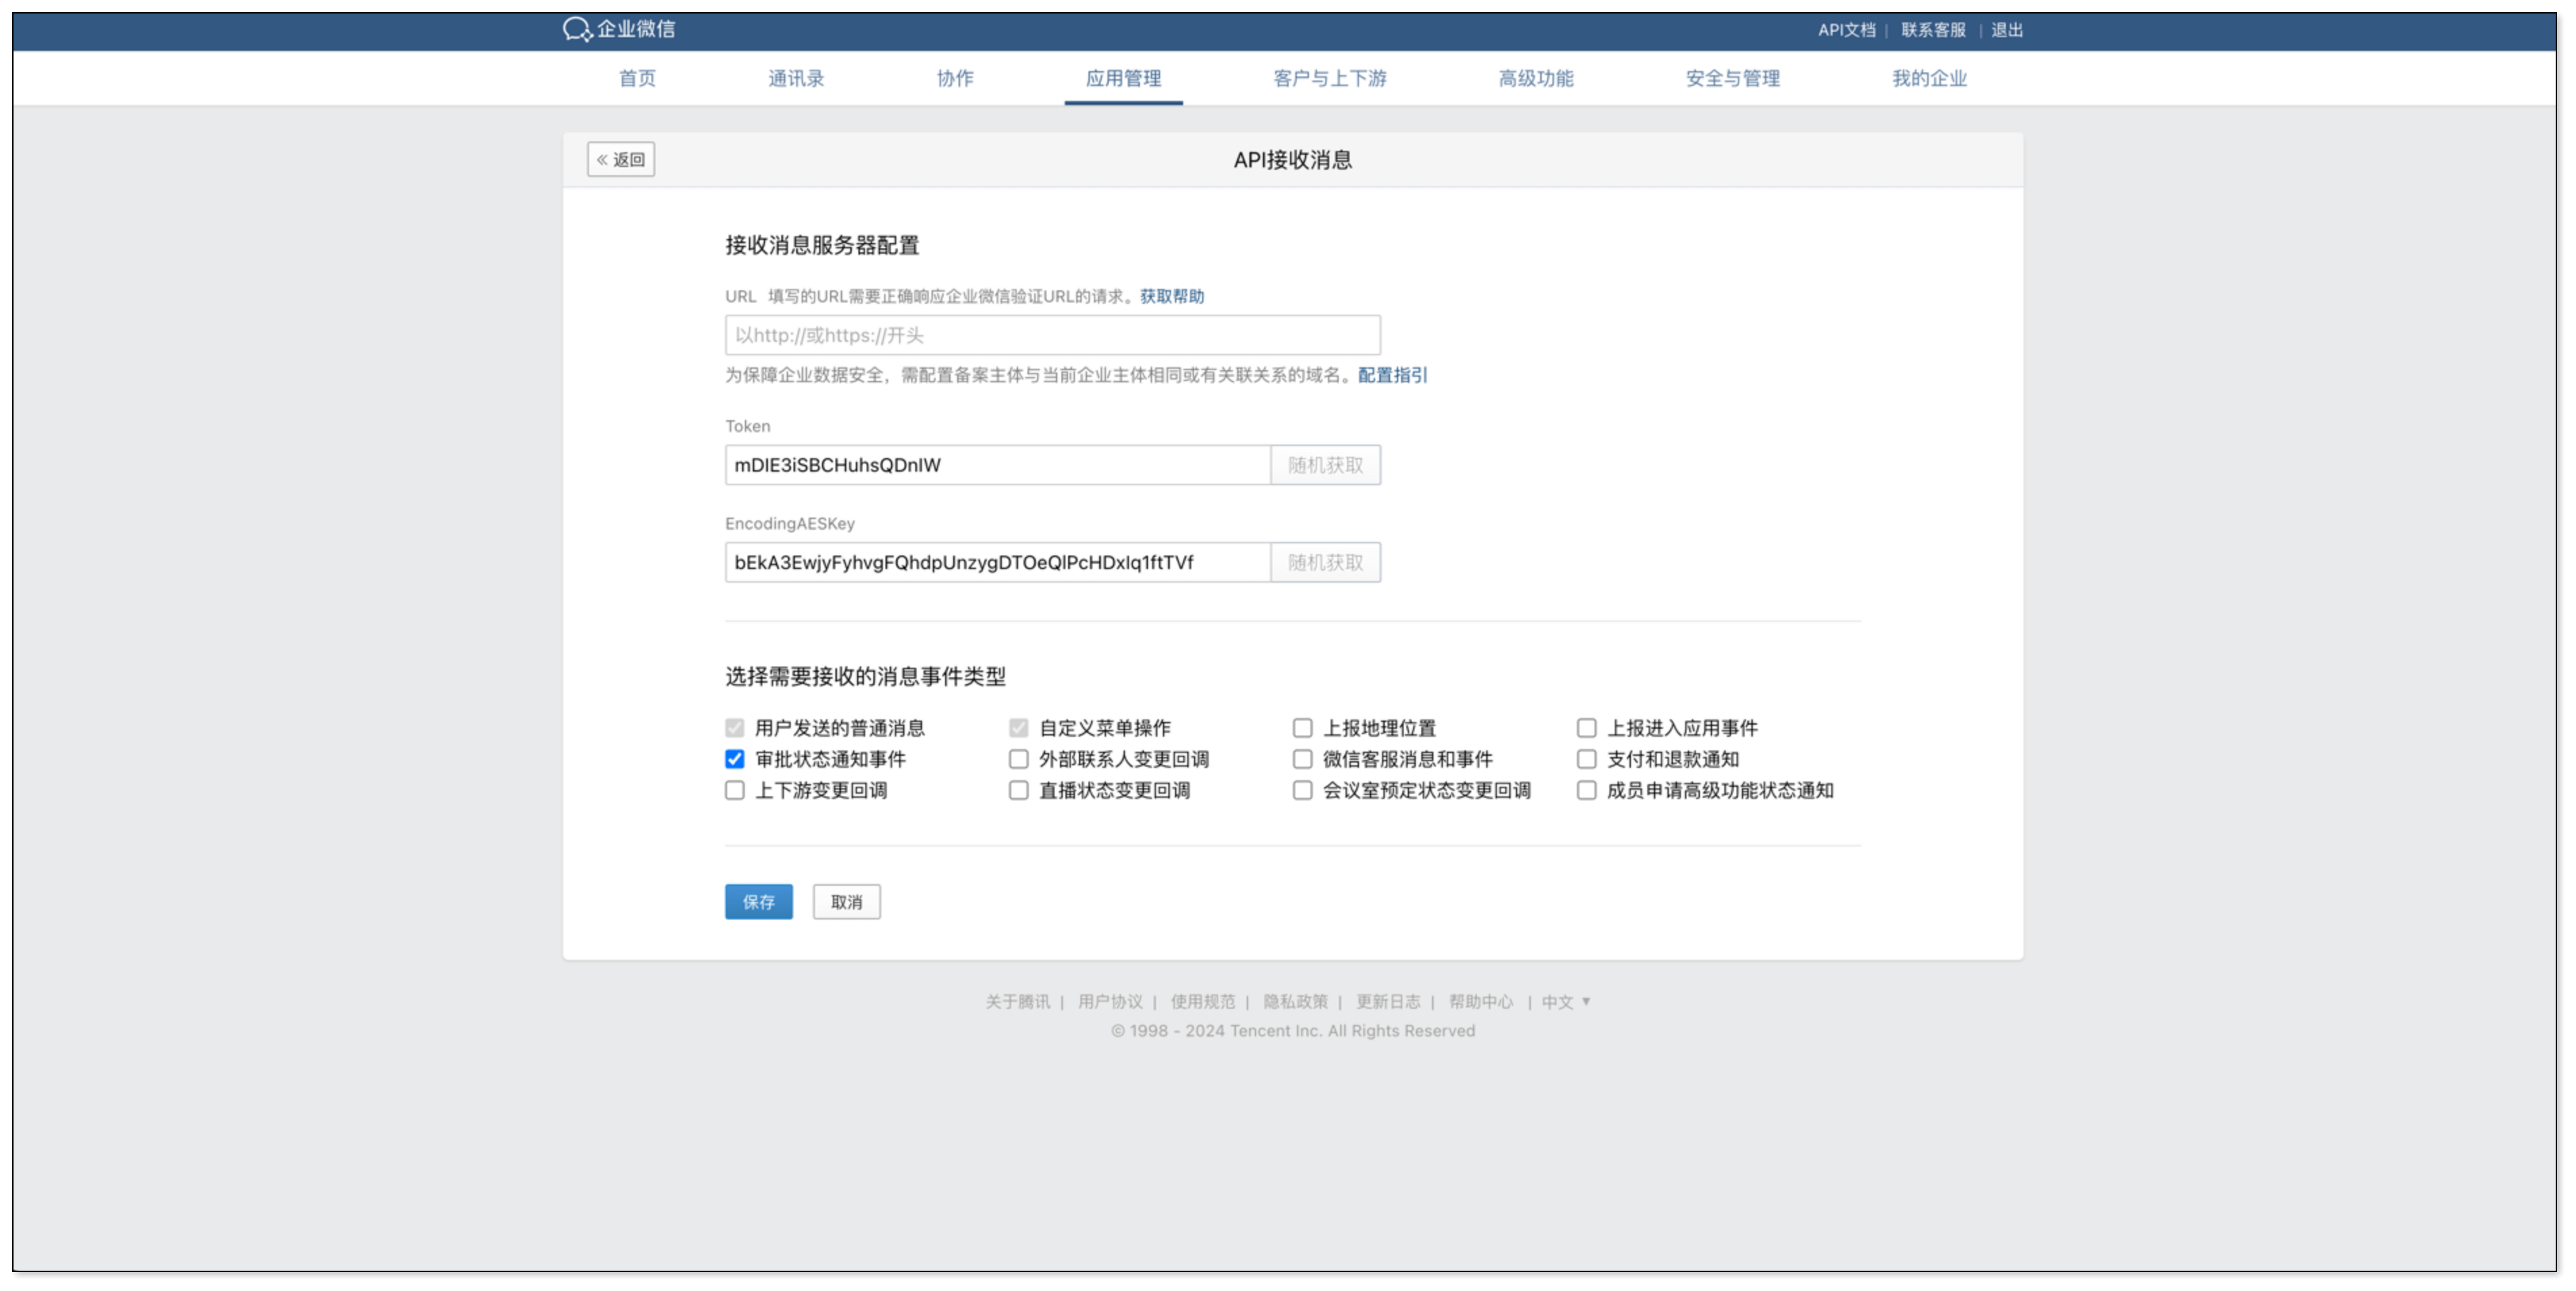This screenshot has width=2576, height=1291.
Task: Click the back button with double chevron
Action: (621, 160)
